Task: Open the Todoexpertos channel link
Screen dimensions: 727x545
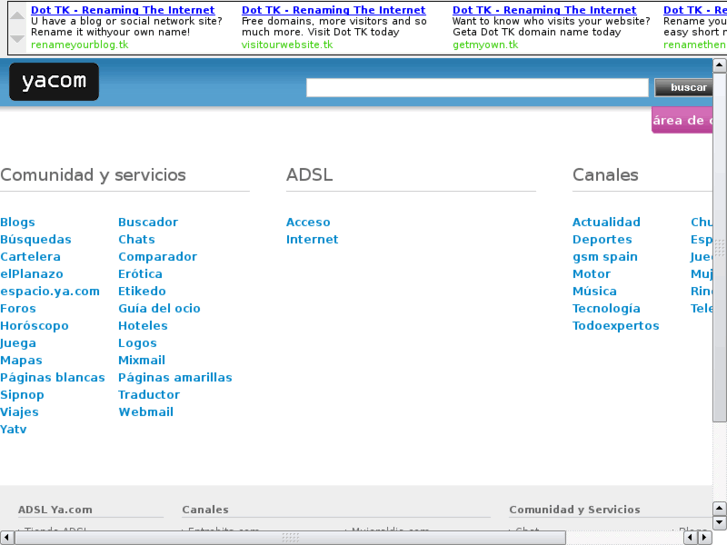Action: (x=615, y=326)
